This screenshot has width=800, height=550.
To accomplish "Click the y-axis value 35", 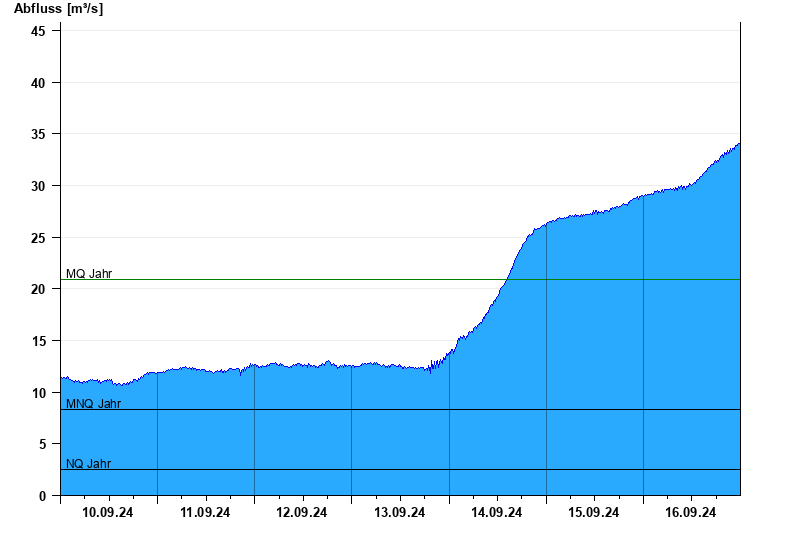I will (x=38, y=135).
